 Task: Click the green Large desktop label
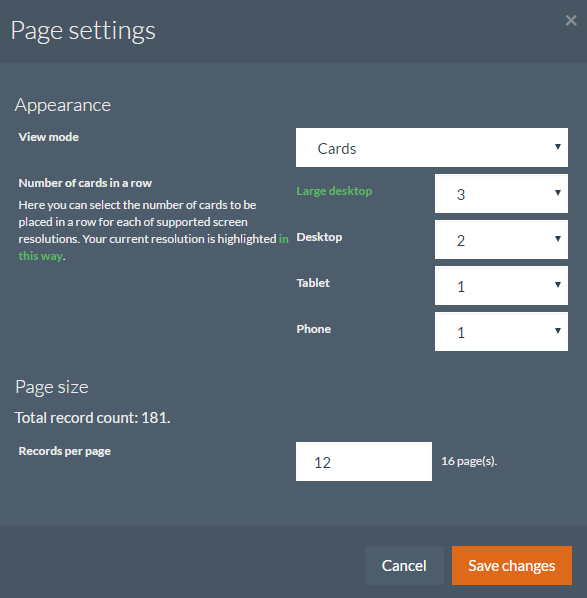[x=334, y=191]
